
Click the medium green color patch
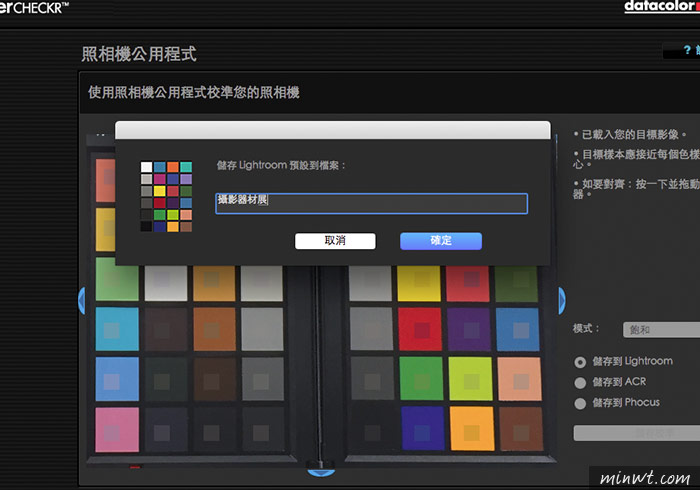coord(421,378)
